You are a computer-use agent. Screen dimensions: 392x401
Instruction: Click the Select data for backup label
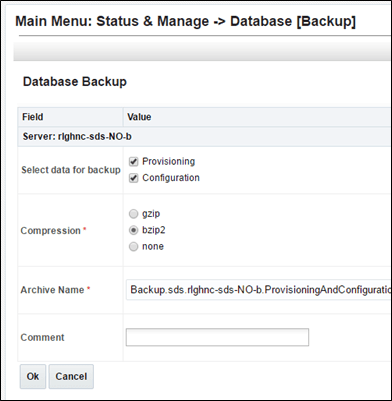coord(71,170)
